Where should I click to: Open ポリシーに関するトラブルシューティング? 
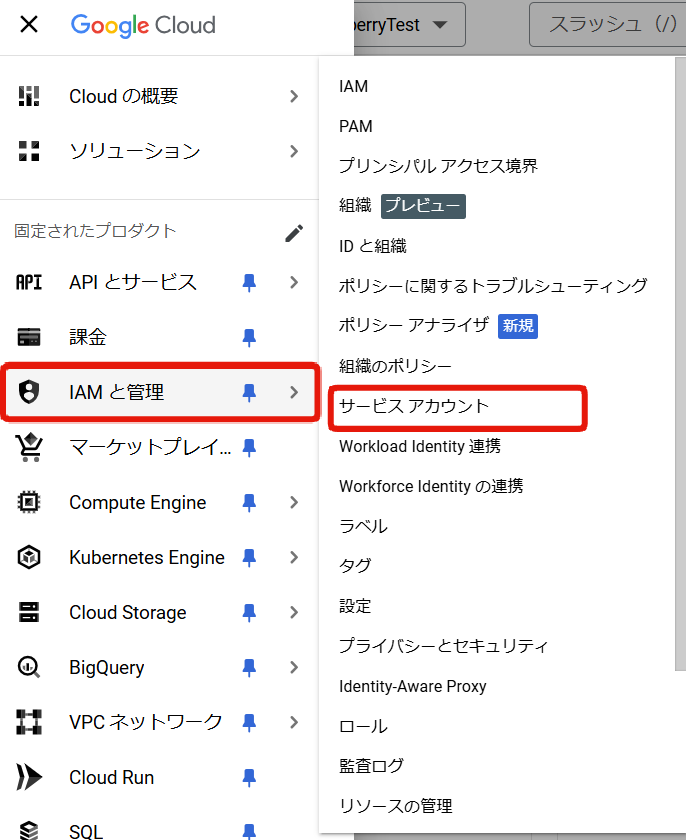(x=493, y=286)
